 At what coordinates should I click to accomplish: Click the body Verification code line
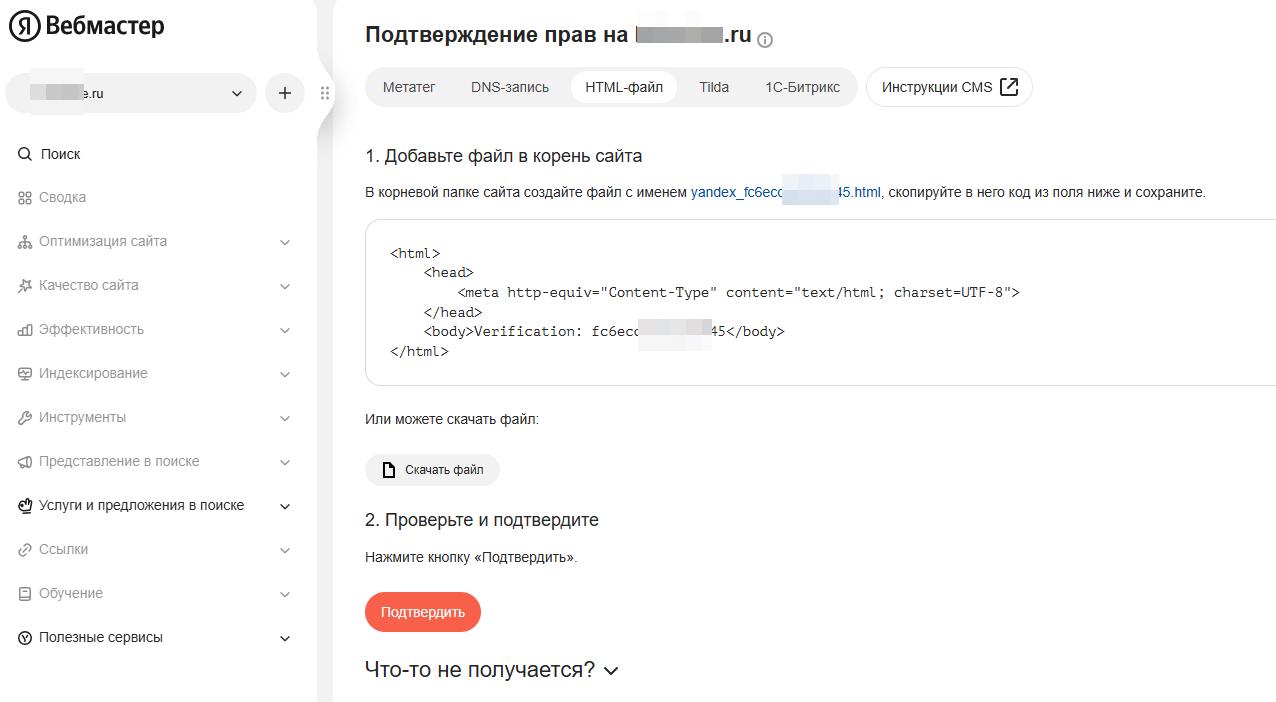pyautogui.click(x=604, y=331)
